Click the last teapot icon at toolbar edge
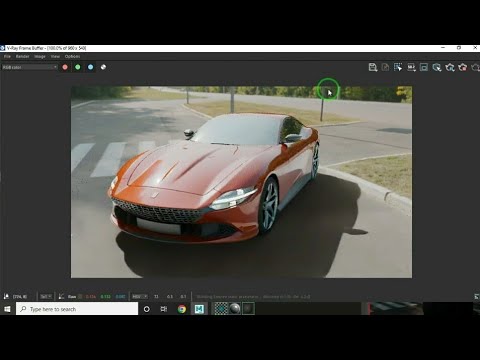 tap(476, 68)
